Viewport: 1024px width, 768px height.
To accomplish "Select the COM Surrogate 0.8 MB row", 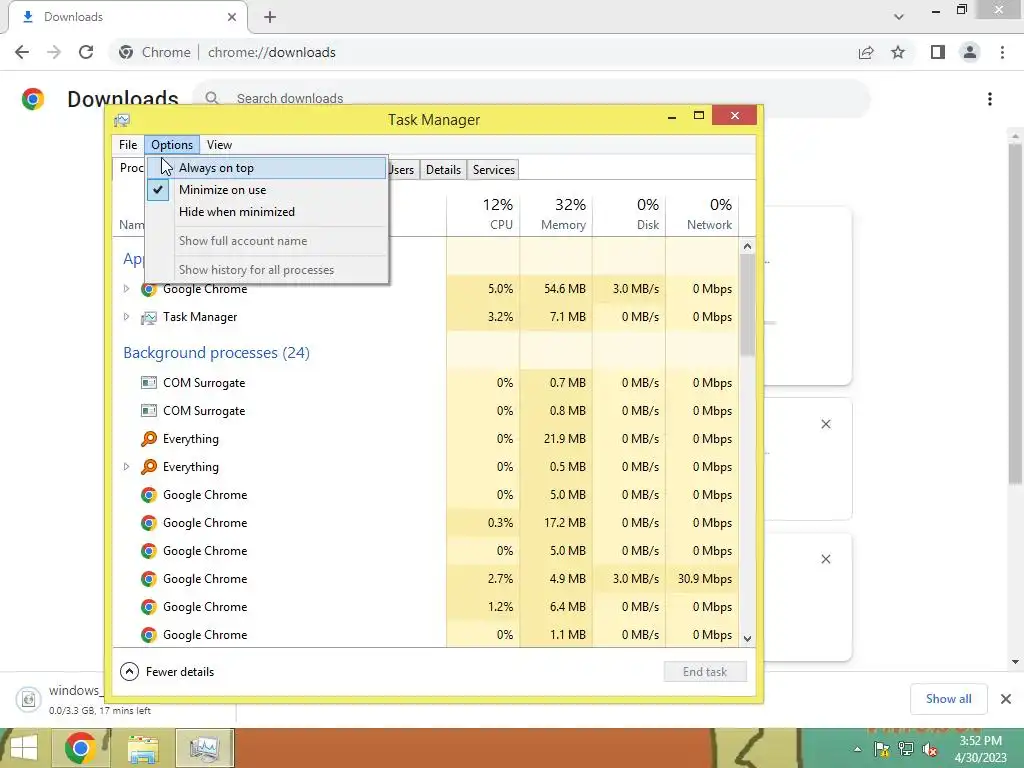I will 426,411.
